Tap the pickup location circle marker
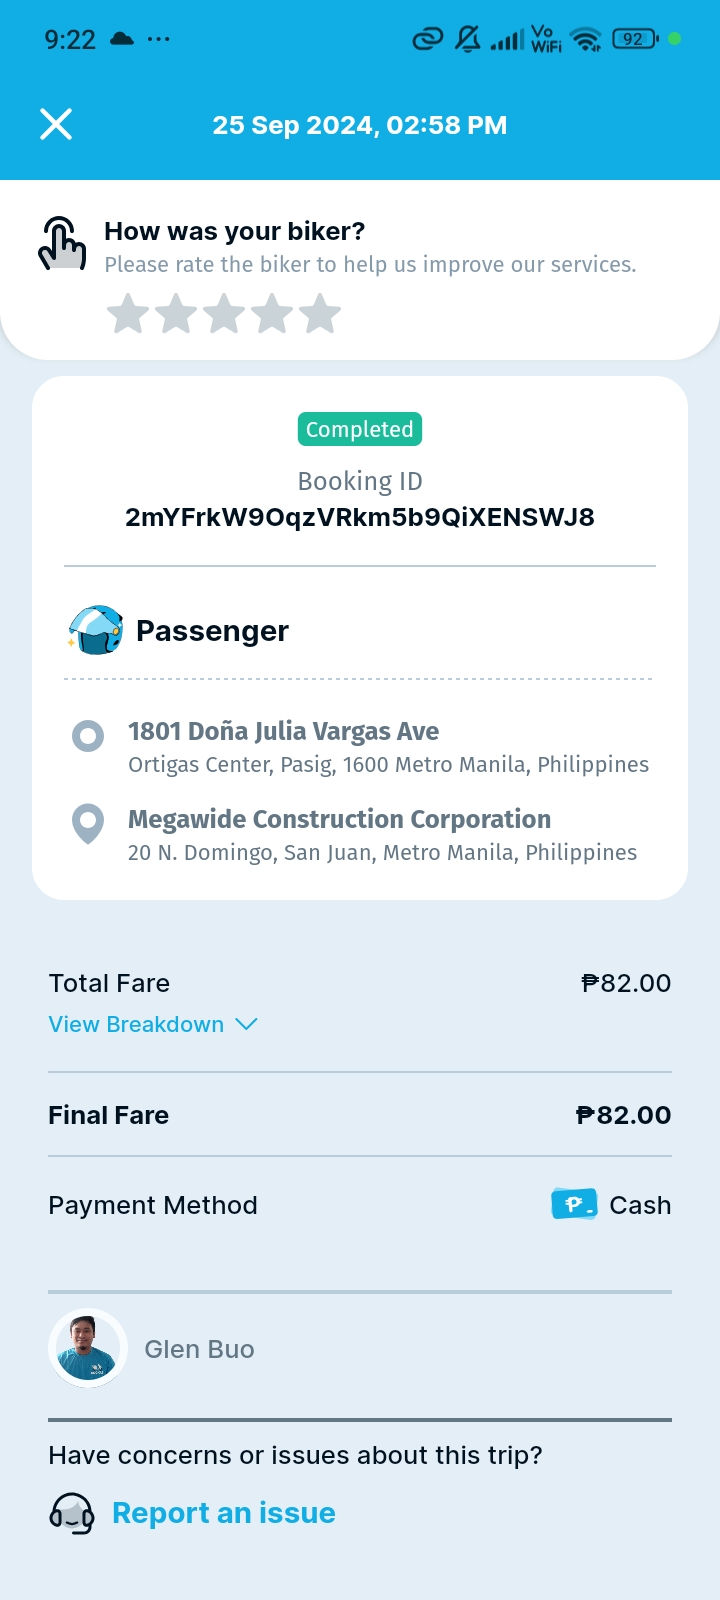720x1600 pixels. tap(88, 737)
